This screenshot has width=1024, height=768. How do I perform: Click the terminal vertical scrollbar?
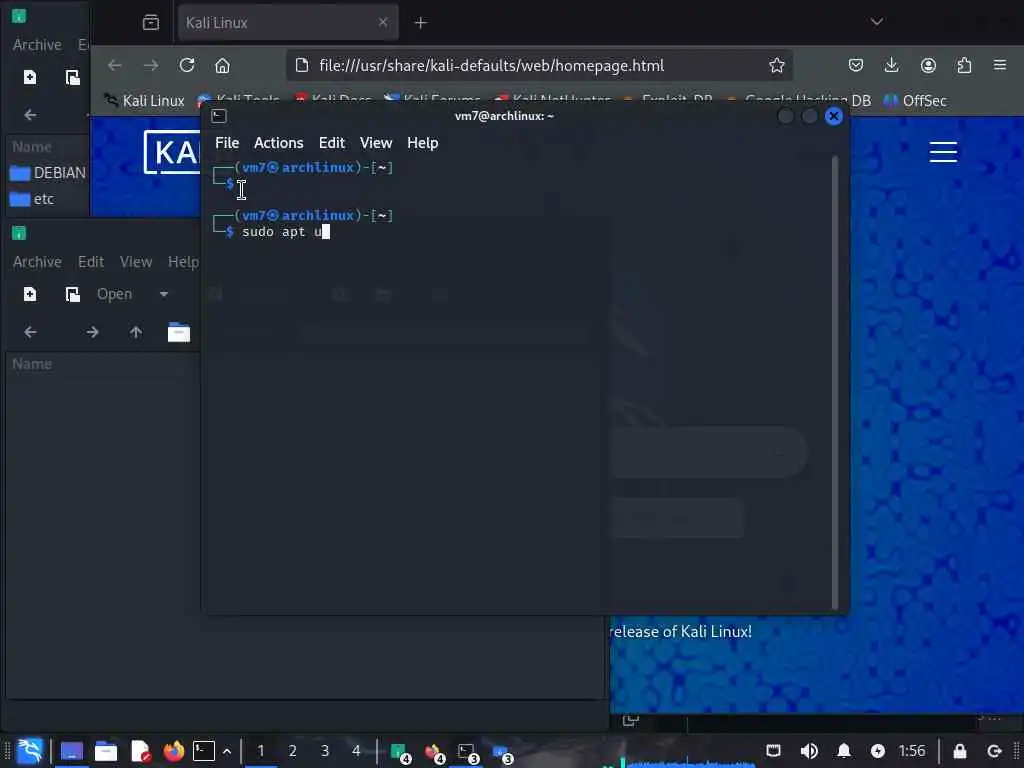pos(834,383)
